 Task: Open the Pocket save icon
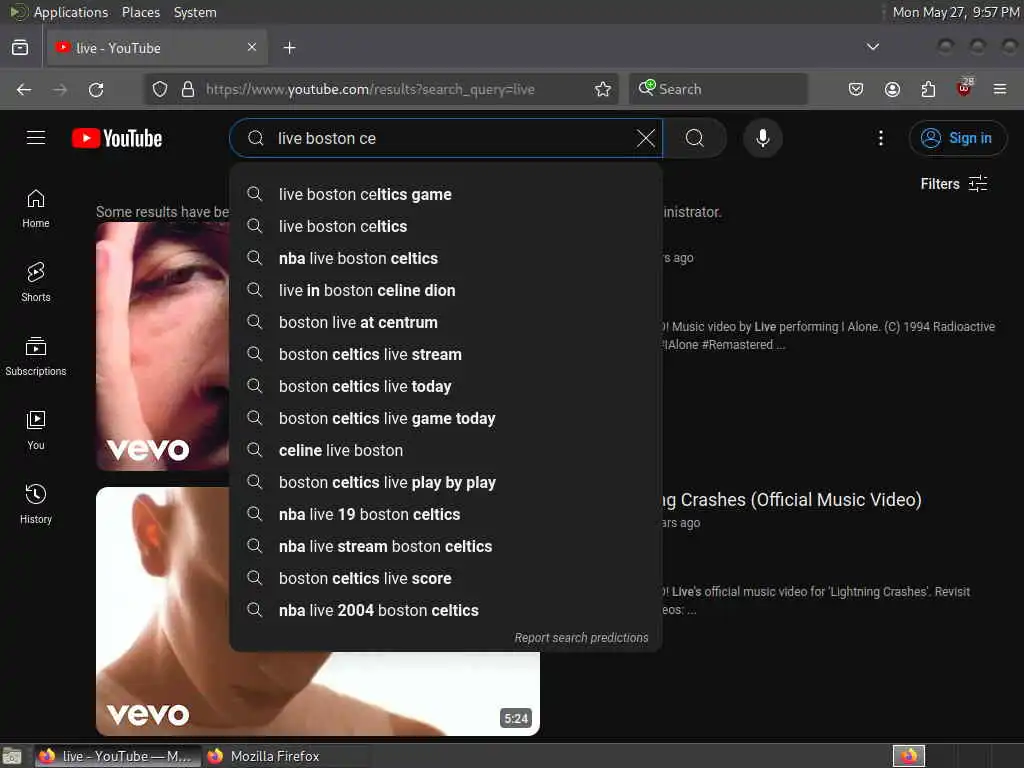[856, 89]
